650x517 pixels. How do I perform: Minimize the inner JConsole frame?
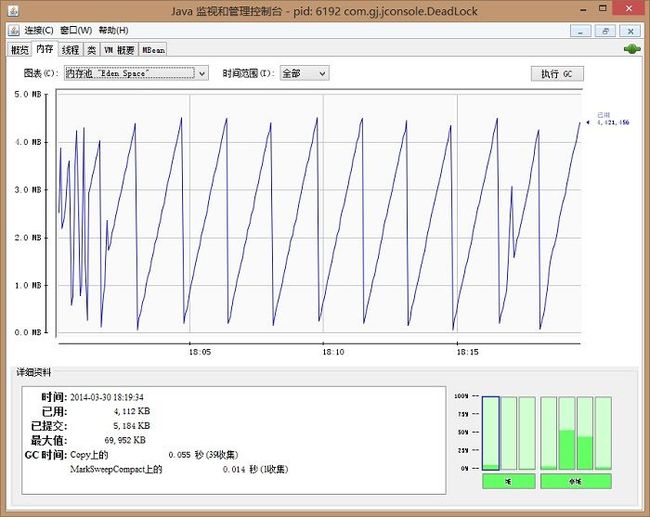(580, 31)
